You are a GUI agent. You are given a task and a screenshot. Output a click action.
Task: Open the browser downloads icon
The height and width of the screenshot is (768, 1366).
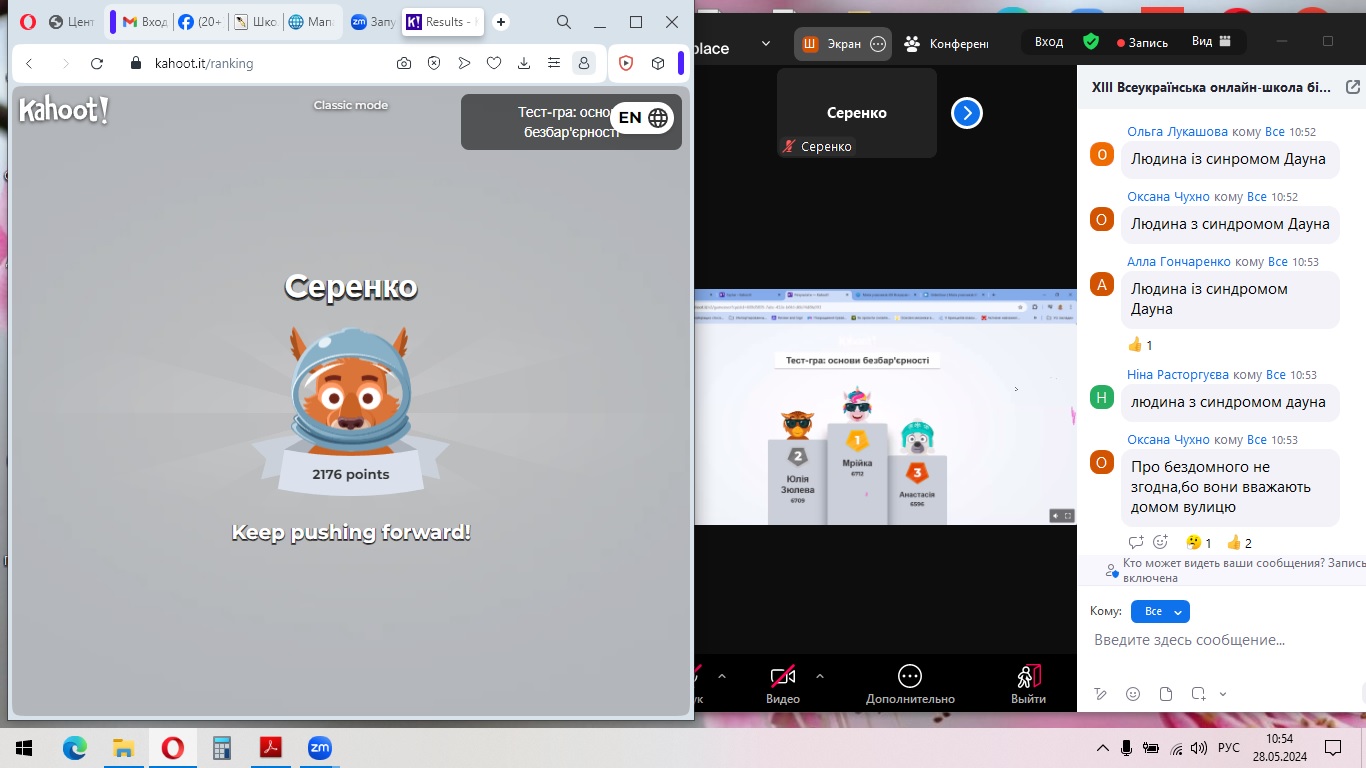coord(524,63)
